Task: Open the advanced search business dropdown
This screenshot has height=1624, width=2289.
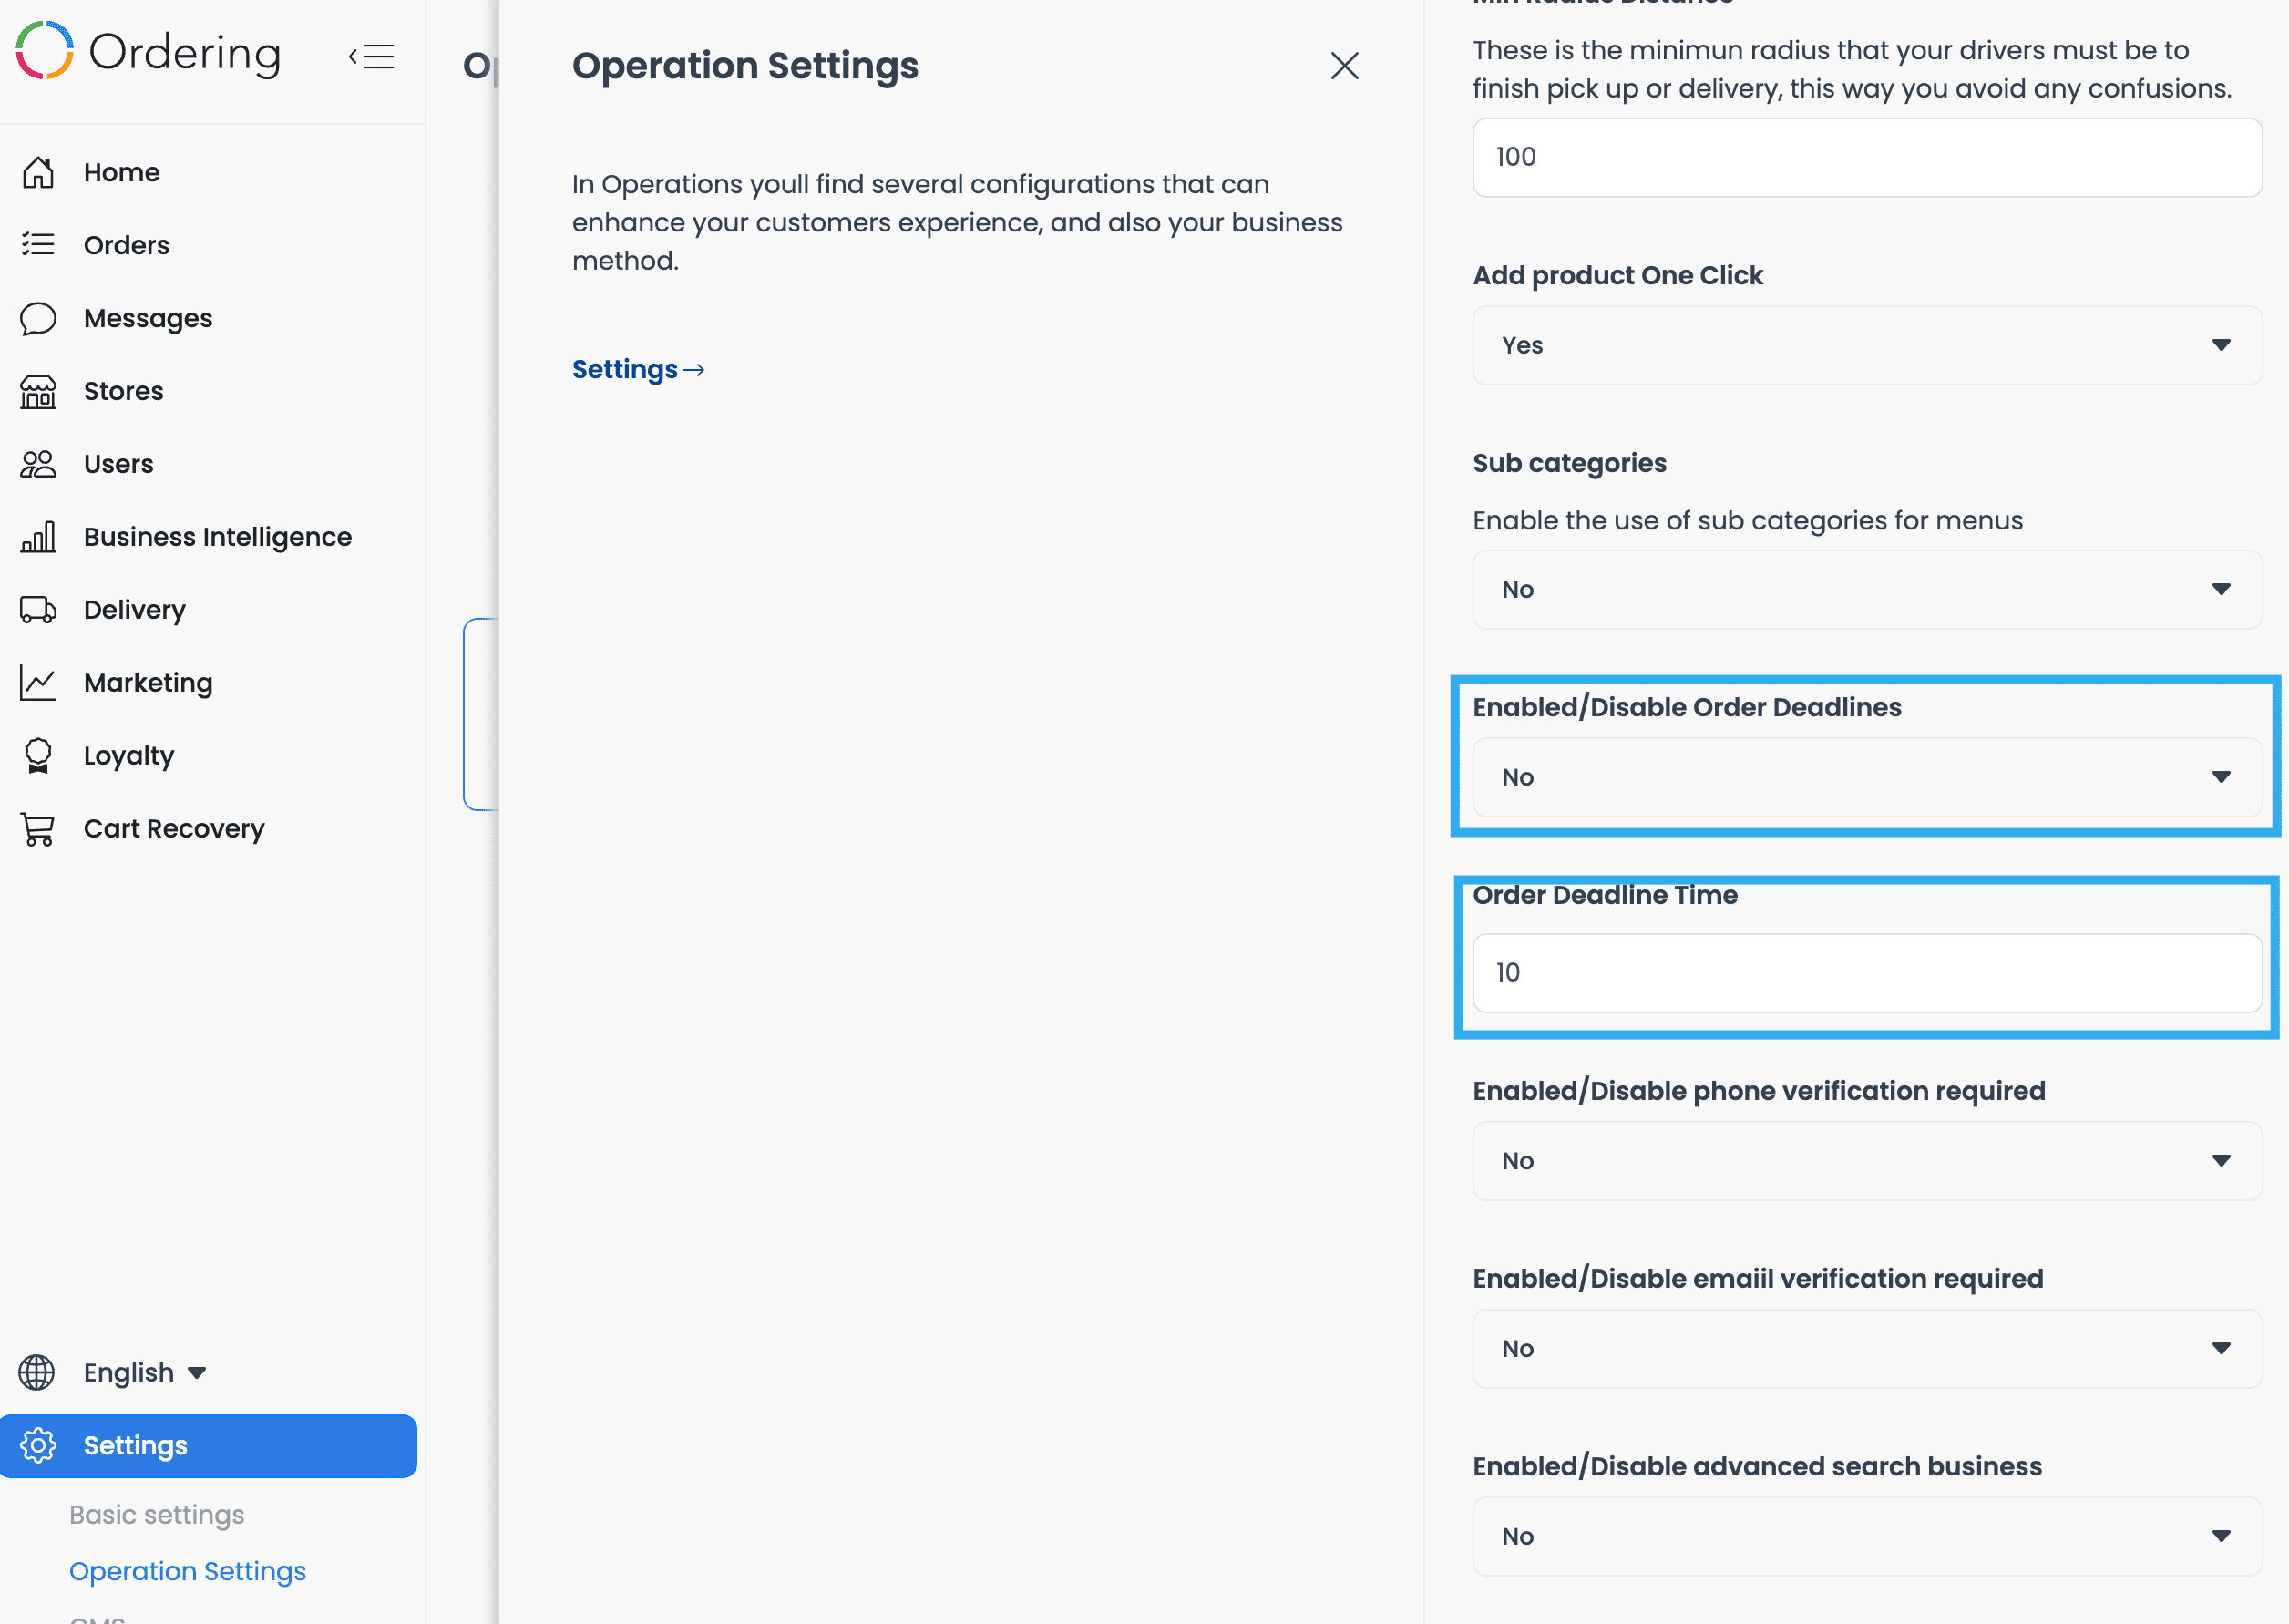Action: (1866, 1537)
